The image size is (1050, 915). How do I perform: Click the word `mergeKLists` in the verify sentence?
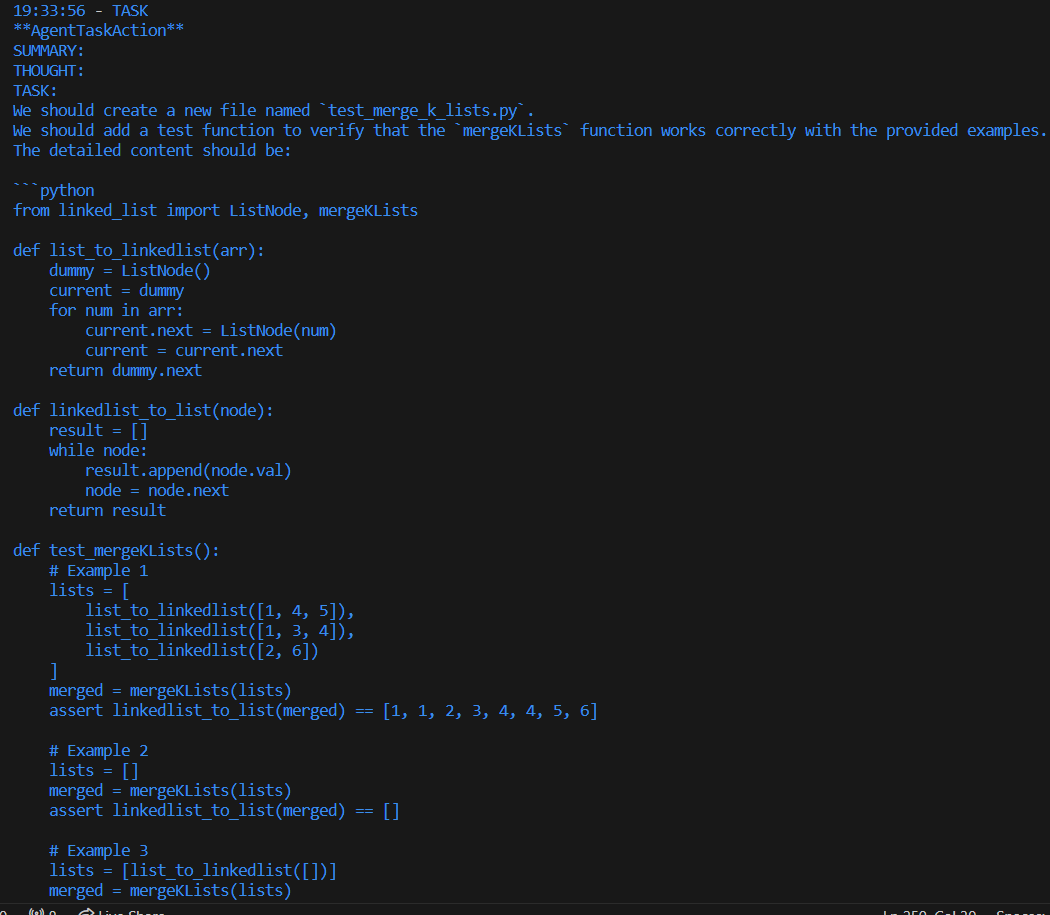click(513, 131)
